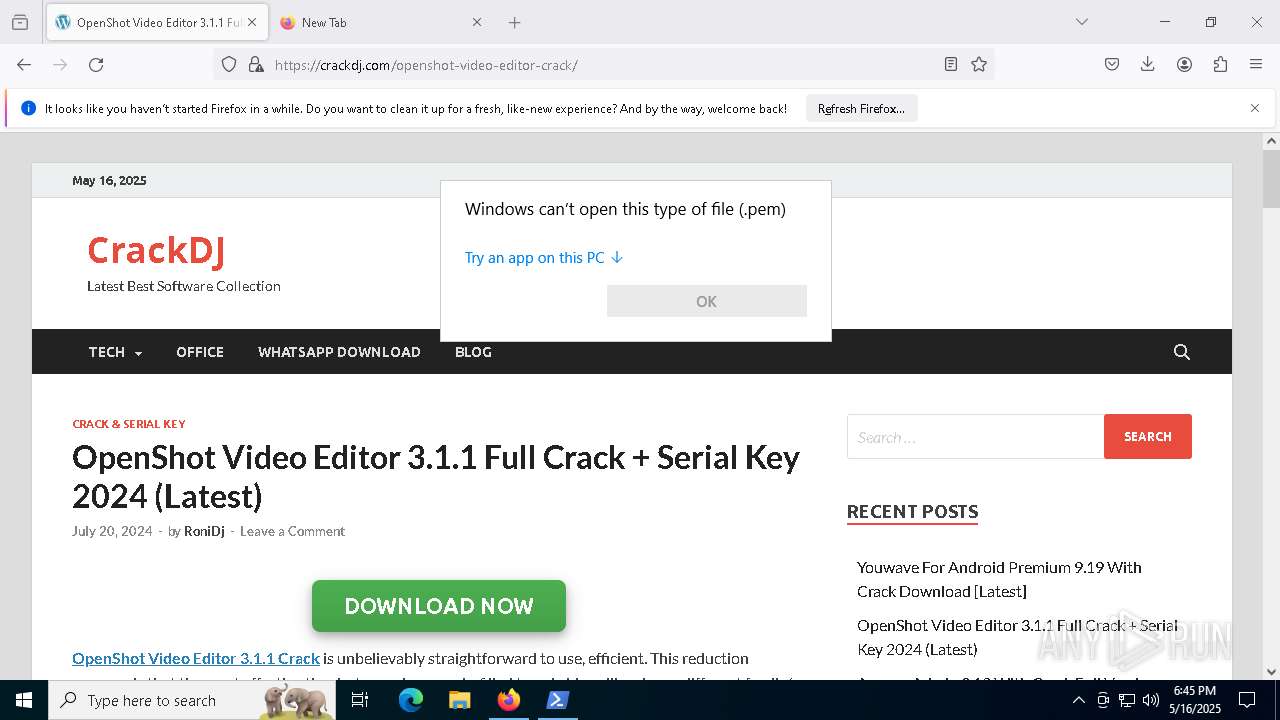The image size is (1280, 720).
Task: Open CRACK & SERIAL KEY category link
Action: (129, 424)
